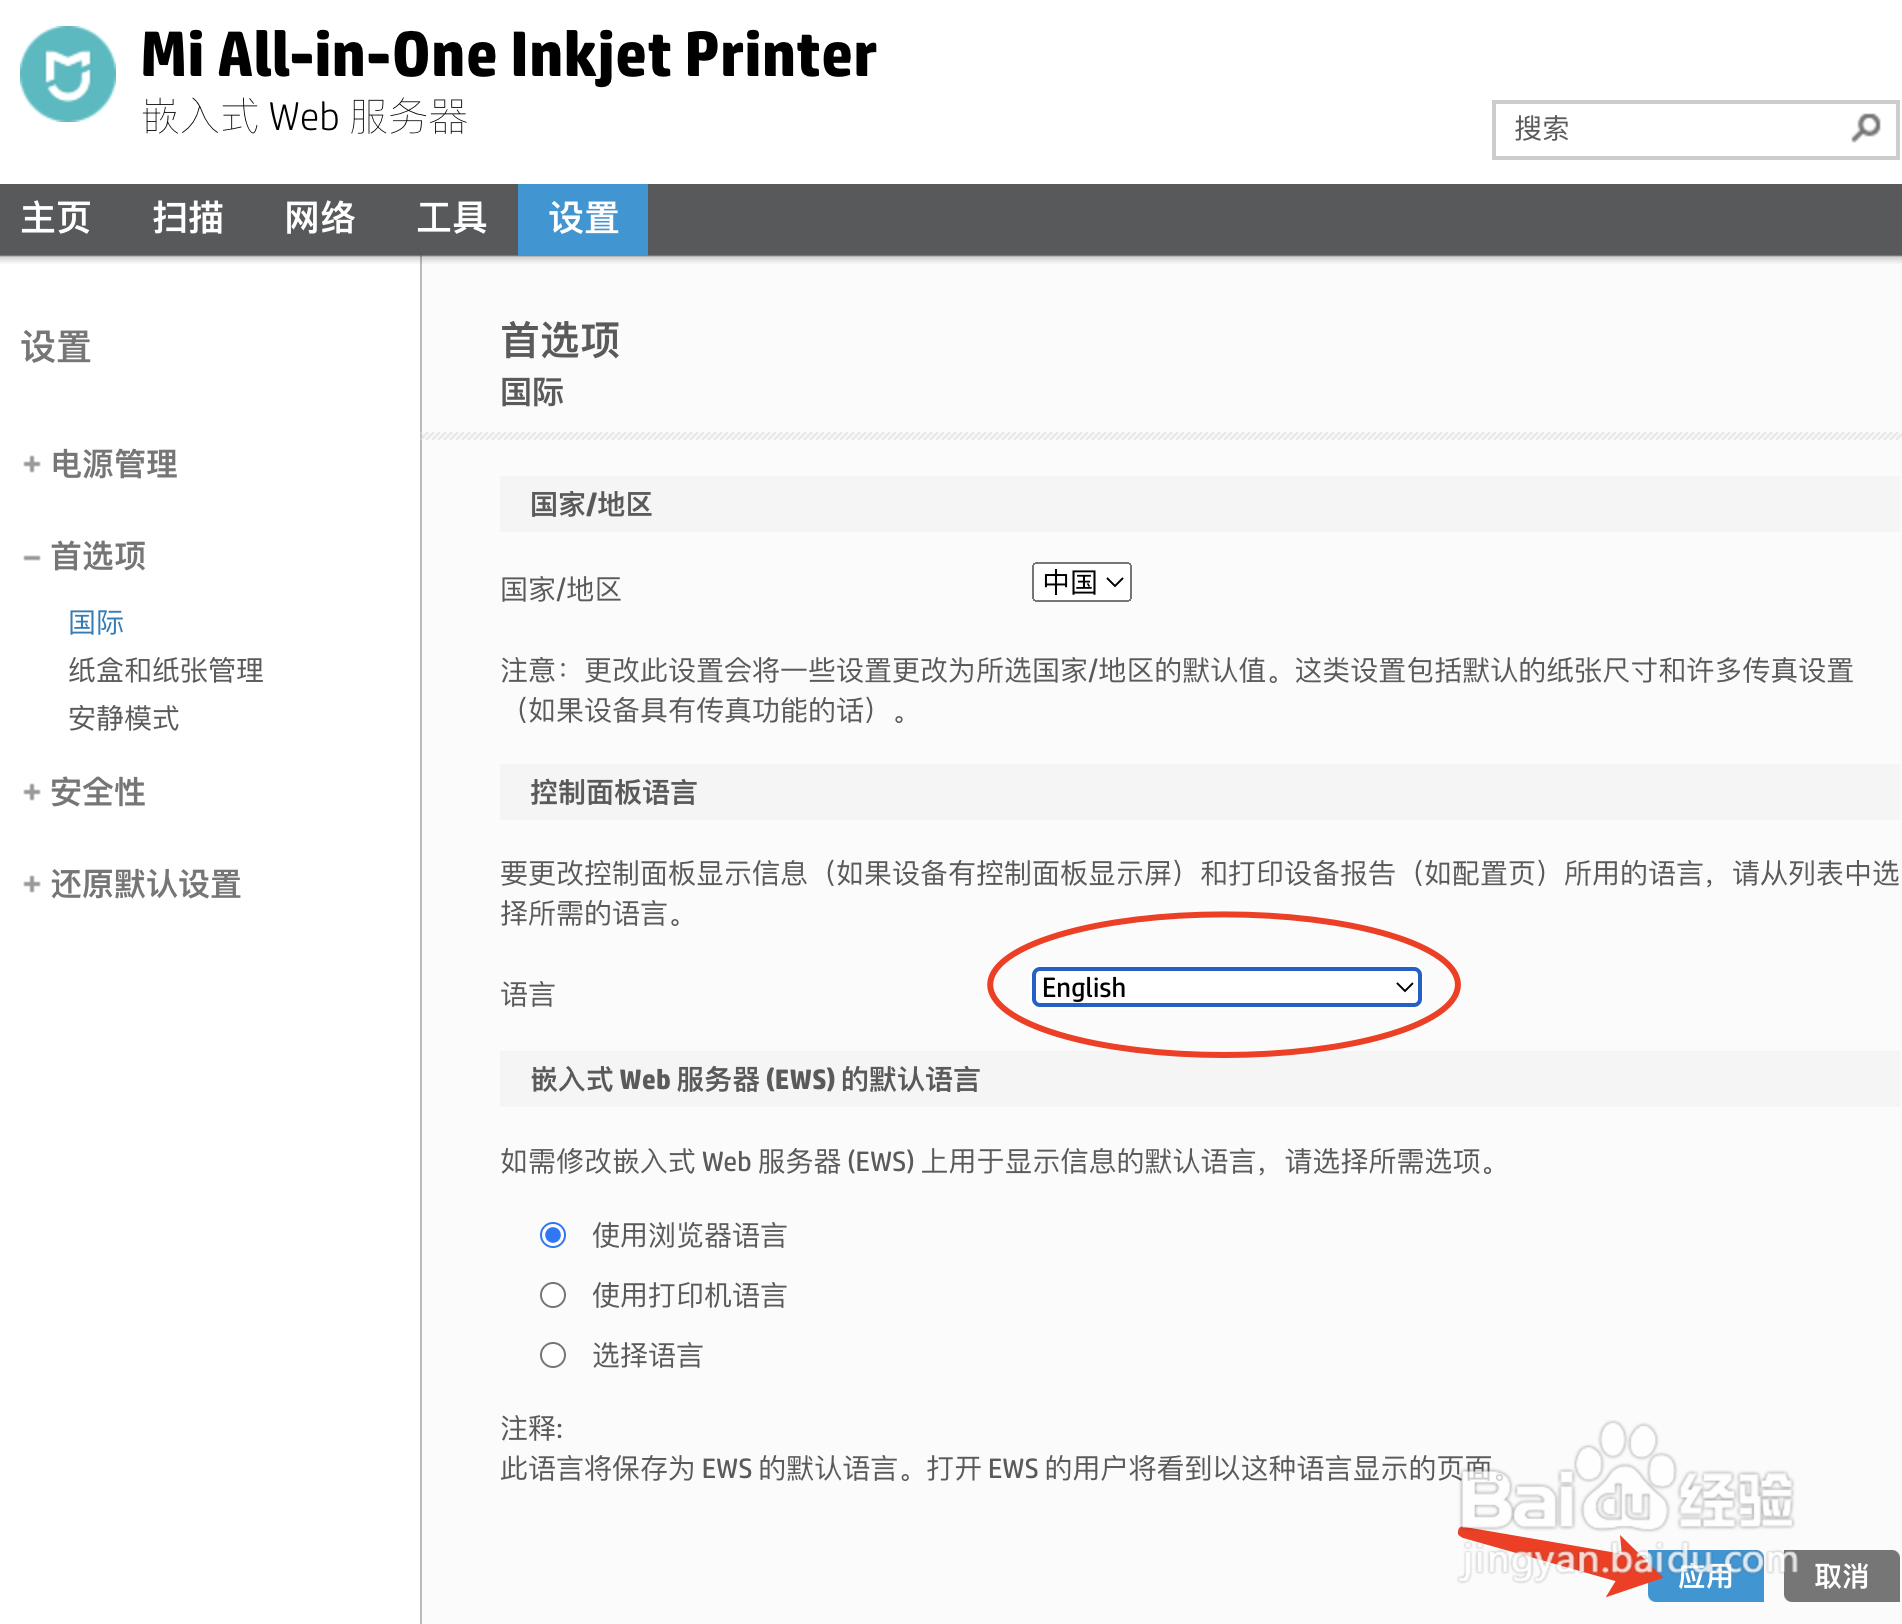
Task: Click the search magnifier icon
Action: tap(1865, 128)
